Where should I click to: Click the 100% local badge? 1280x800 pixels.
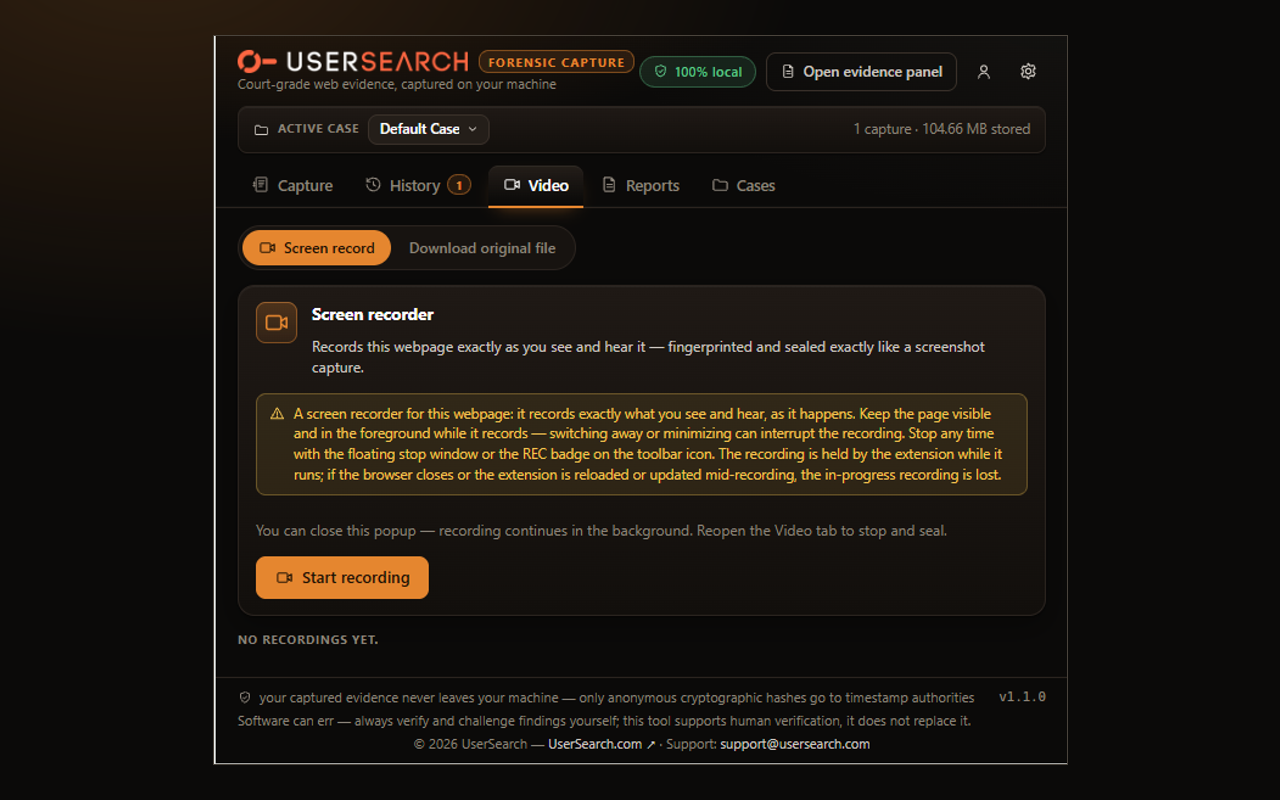698,72
